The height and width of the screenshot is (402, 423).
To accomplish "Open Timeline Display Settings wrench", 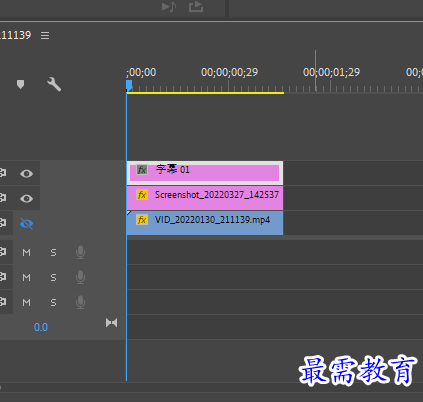I will pyautogui.click(x=54, y=84).
